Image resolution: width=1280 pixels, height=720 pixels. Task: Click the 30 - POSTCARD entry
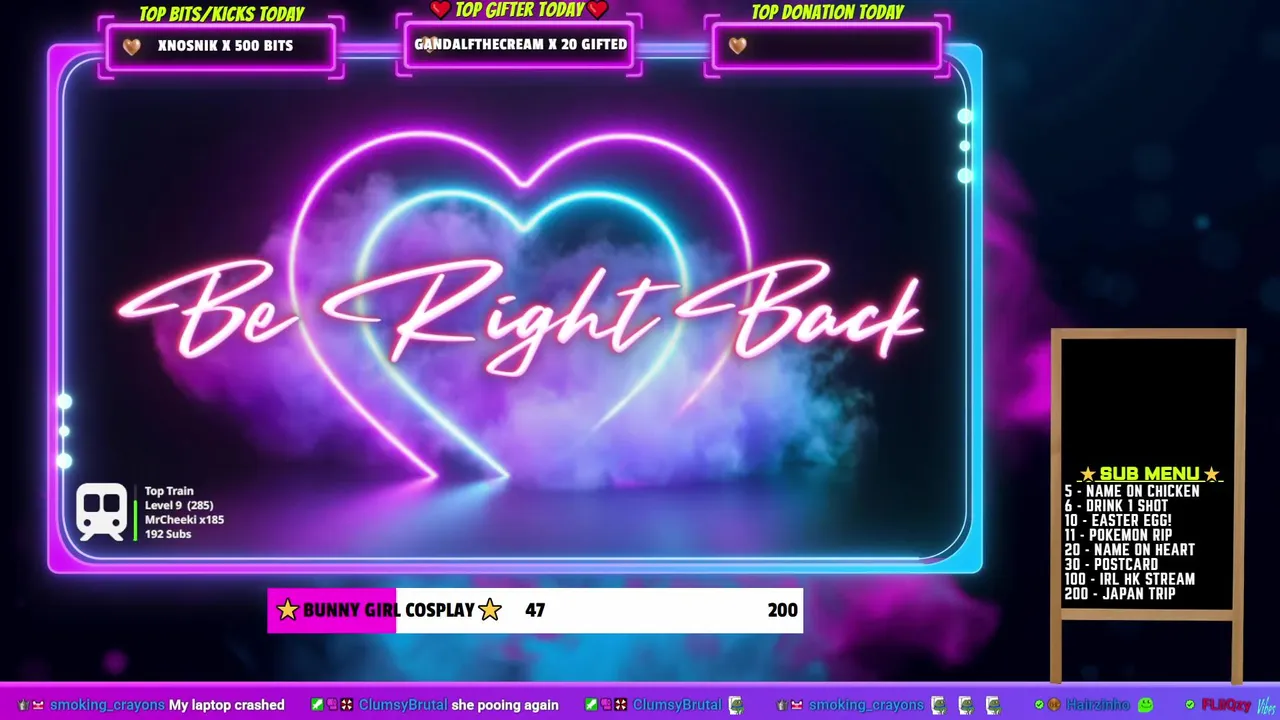click(1111, 564)
